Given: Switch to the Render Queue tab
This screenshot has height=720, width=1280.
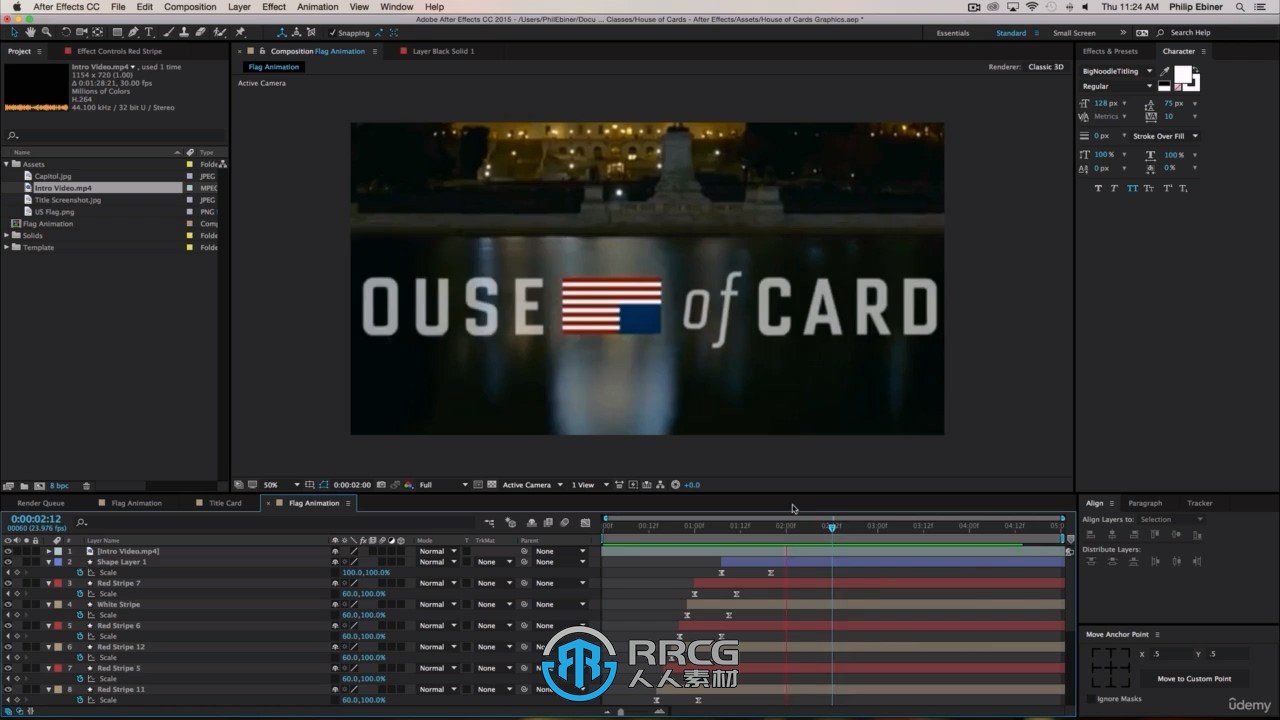Looking at the screenshot, I should (41, 503).
